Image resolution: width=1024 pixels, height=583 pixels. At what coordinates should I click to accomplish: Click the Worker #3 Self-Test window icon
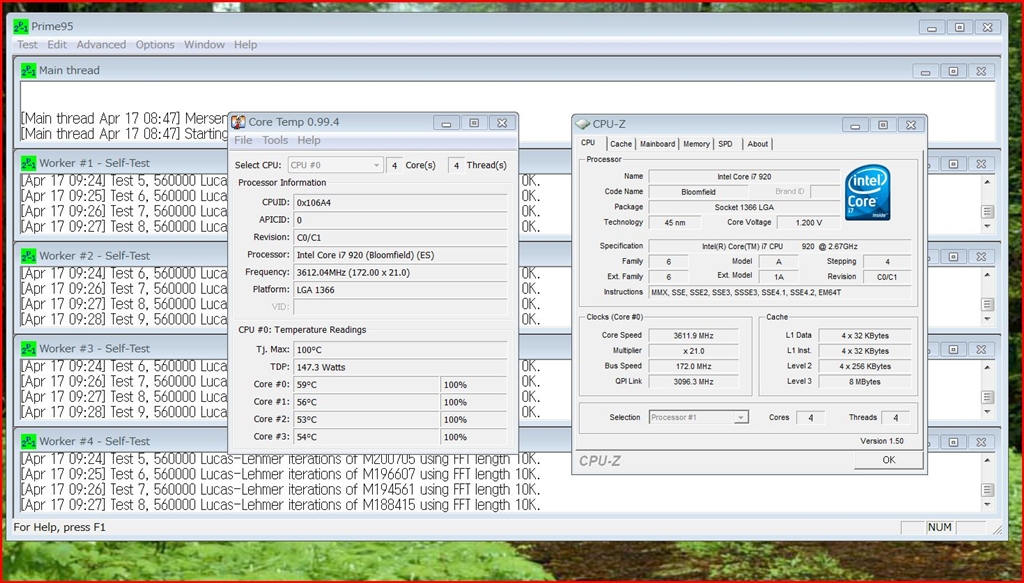click(x=28, y=348)
